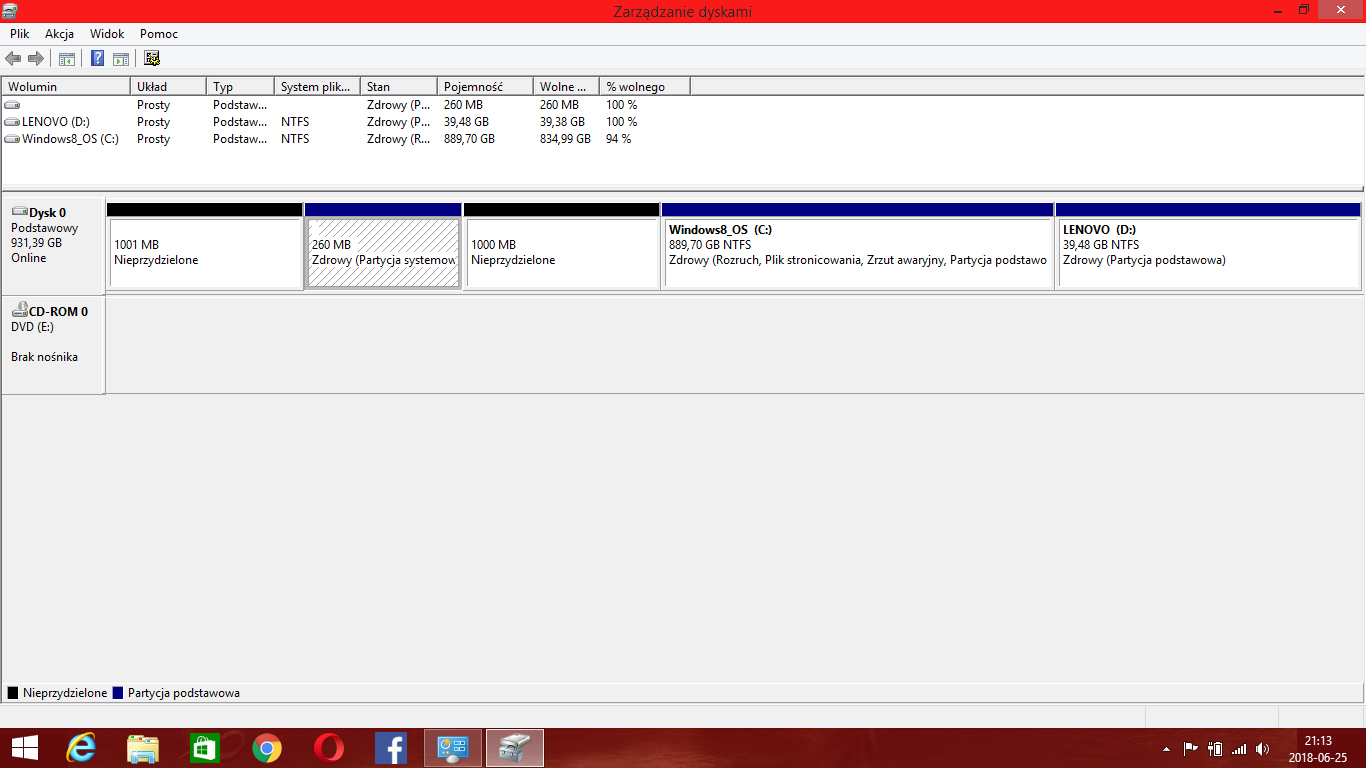Show hidden icons in the system tray
1366x768 pixels.
click(x=1166, y=748)
